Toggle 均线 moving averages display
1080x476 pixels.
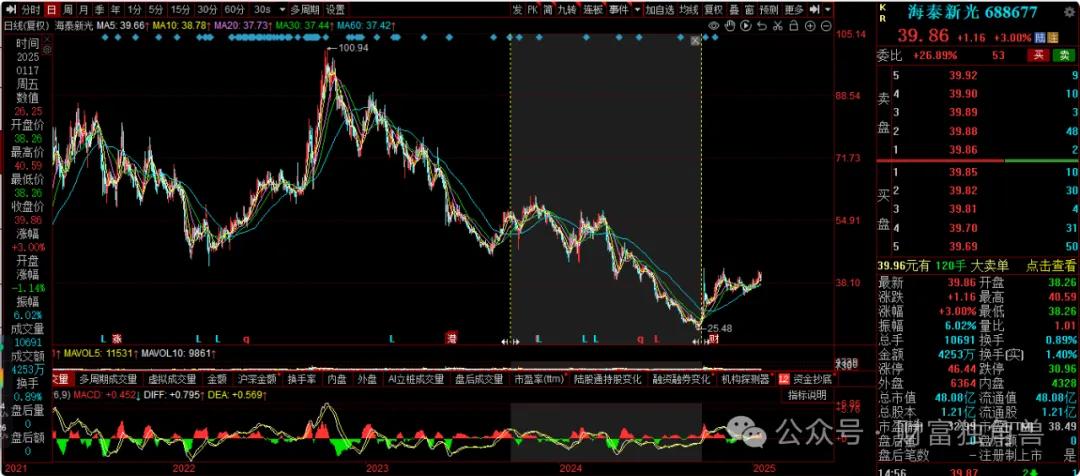click(x=689, y=10)
